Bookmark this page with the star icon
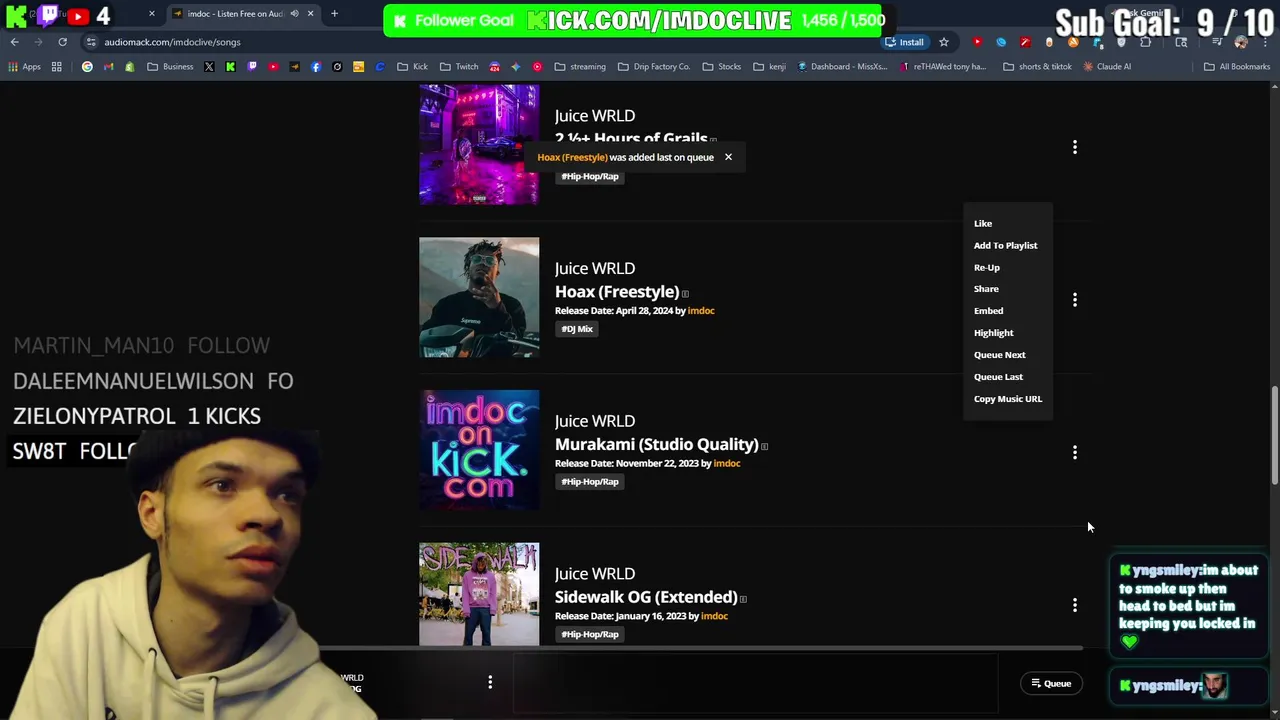This screenshot has width=1280, height=720. pyautogui.click(x=943, y=42)
